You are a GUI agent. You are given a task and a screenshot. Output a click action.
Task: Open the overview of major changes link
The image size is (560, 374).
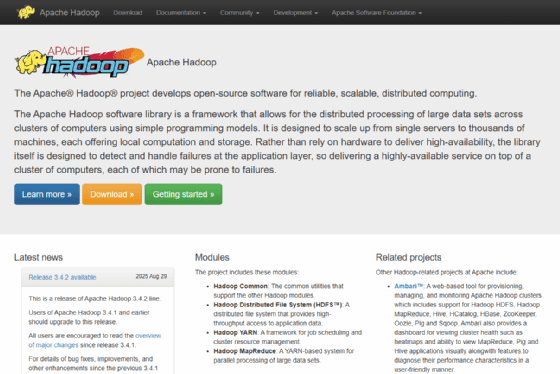click(x=95, y=340)
